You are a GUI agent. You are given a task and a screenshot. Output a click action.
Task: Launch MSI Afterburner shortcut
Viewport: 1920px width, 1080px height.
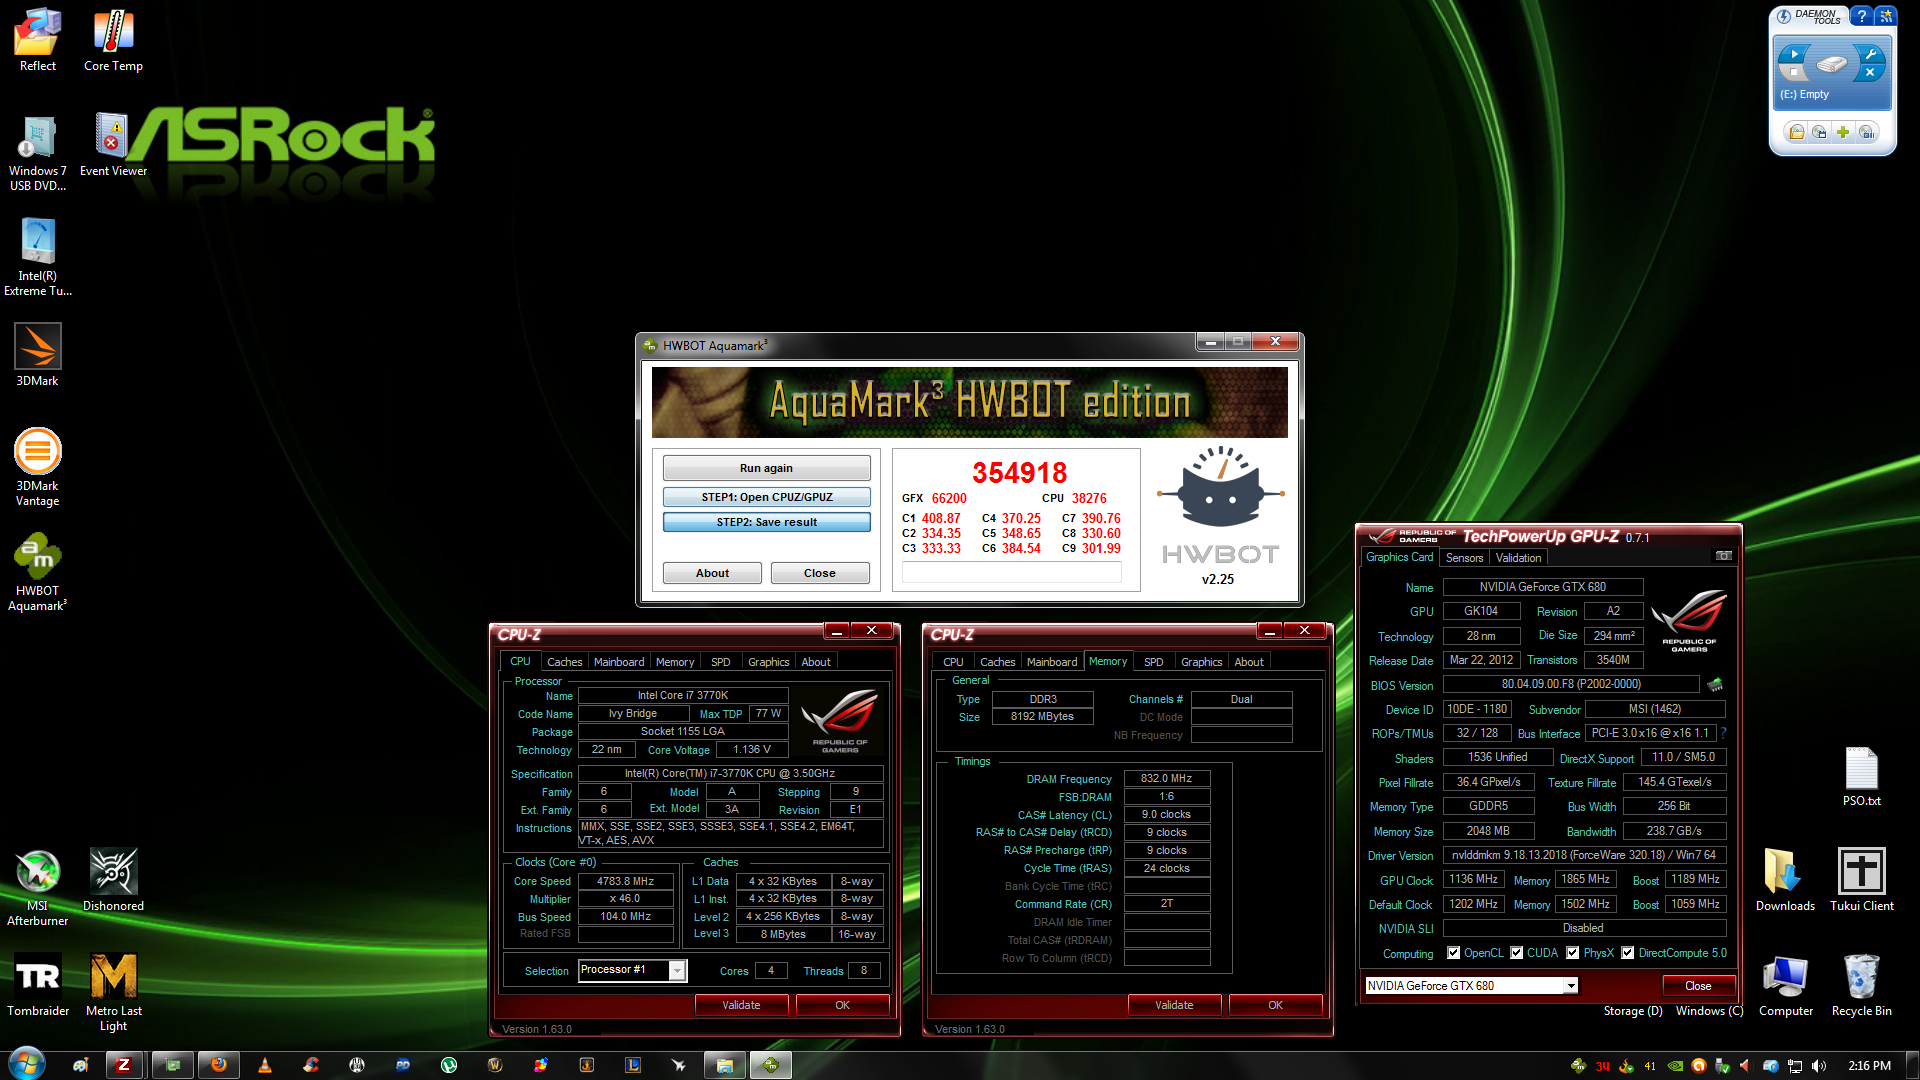(38, 887)
